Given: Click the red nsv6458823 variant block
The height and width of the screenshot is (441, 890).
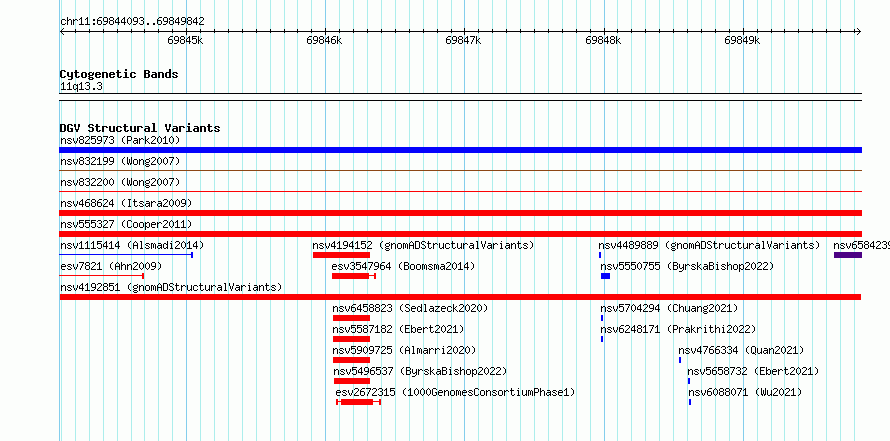Looking at the screenshot, I should point(351,318).
